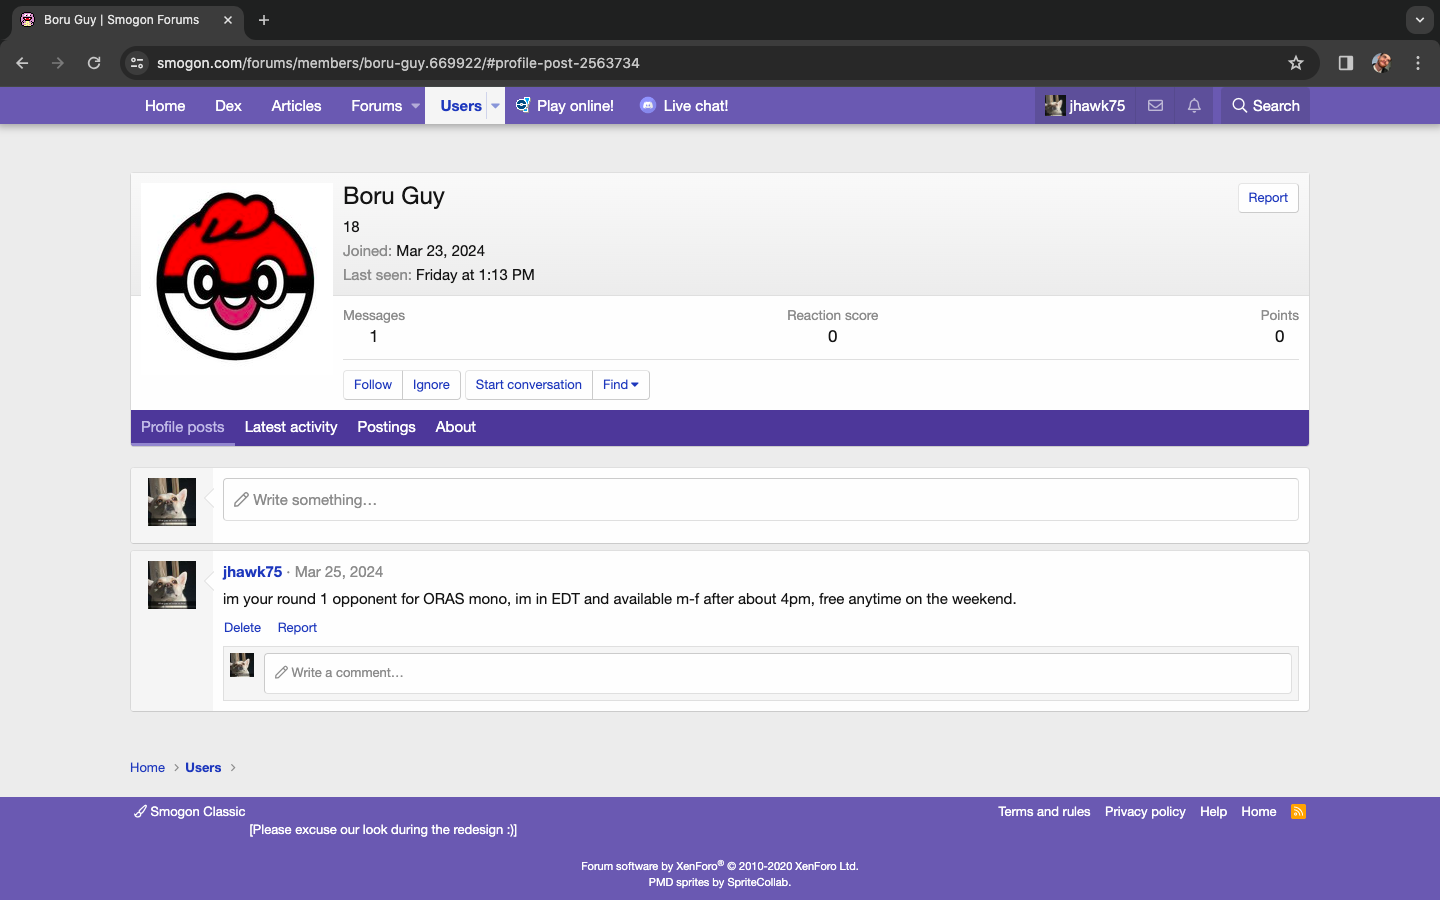The height and width of the screenshot is (900, 1440).
Task: Open Chrome three-dot menu
Action: pyautogui.click(x=1418, y=63)
